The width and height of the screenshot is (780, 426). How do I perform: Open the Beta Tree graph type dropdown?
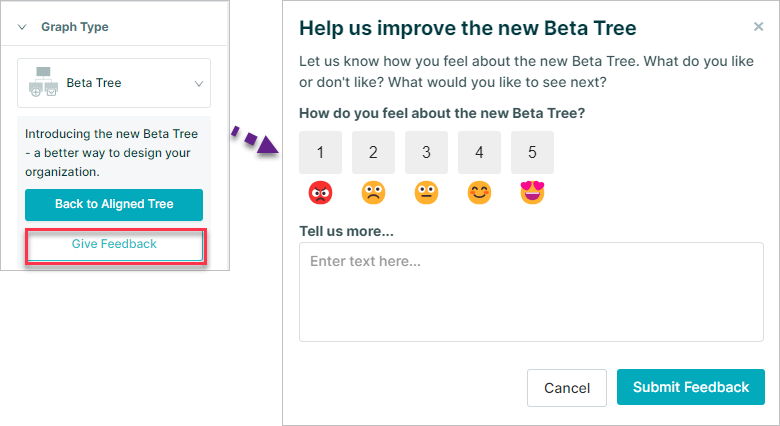tap(114, 83)
